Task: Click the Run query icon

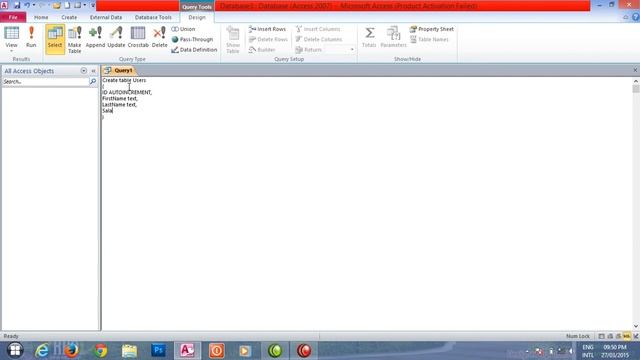Action: coord(31,37)
